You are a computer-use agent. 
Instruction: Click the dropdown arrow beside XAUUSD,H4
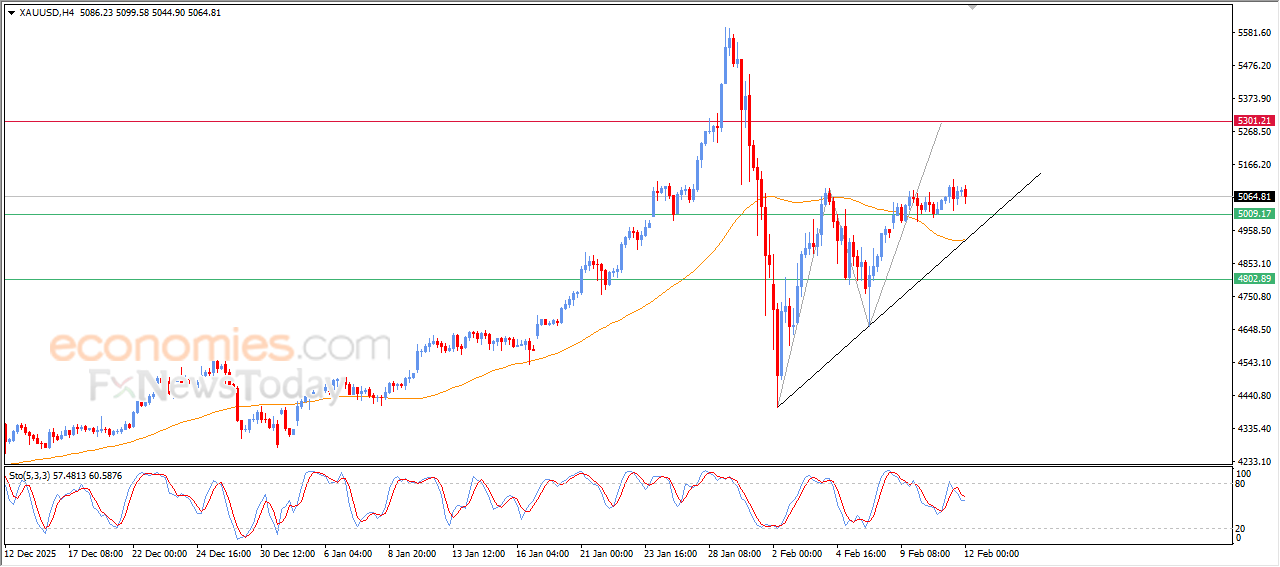coord(11,13)
